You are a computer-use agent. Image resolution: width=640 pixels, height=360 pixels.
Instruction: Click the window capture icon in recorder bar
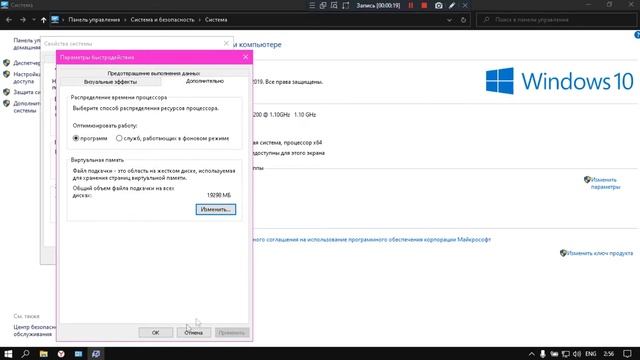323,5
